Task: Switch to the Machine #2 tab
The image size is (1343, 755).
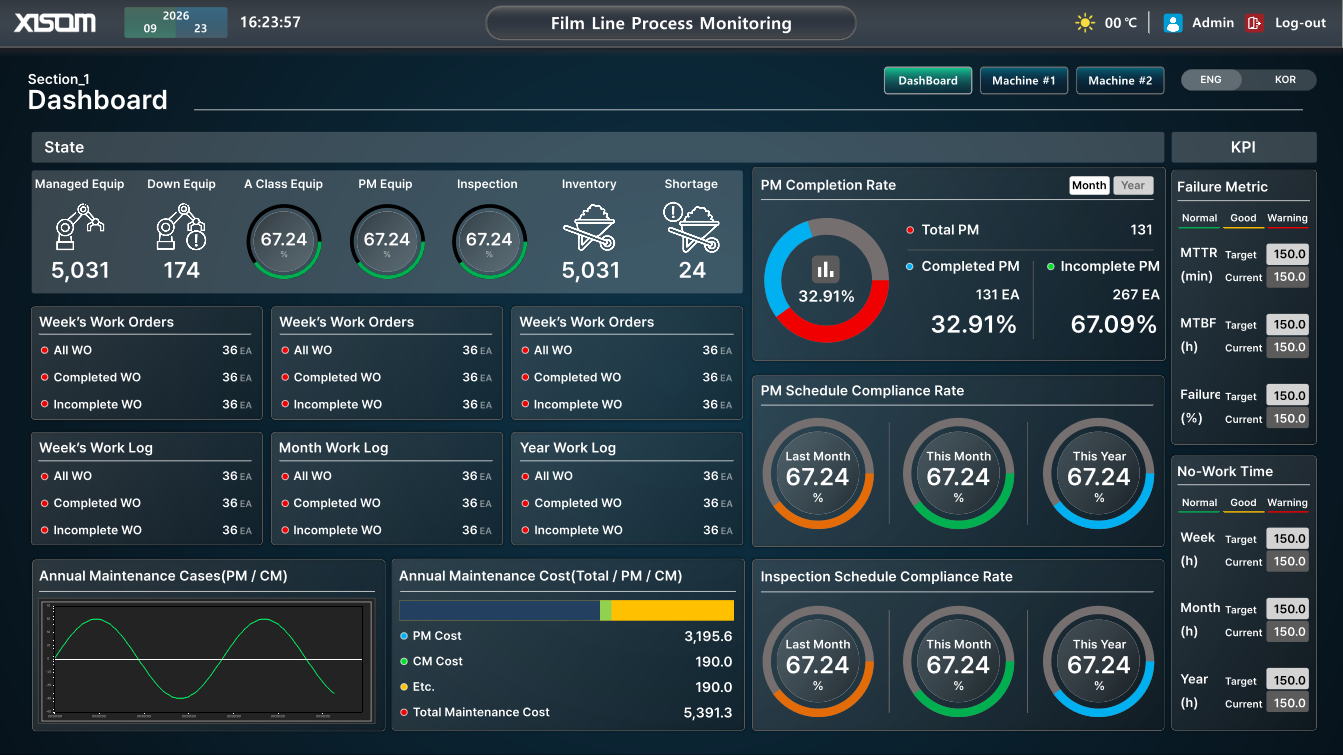Action: click(x=1120, y=80)
